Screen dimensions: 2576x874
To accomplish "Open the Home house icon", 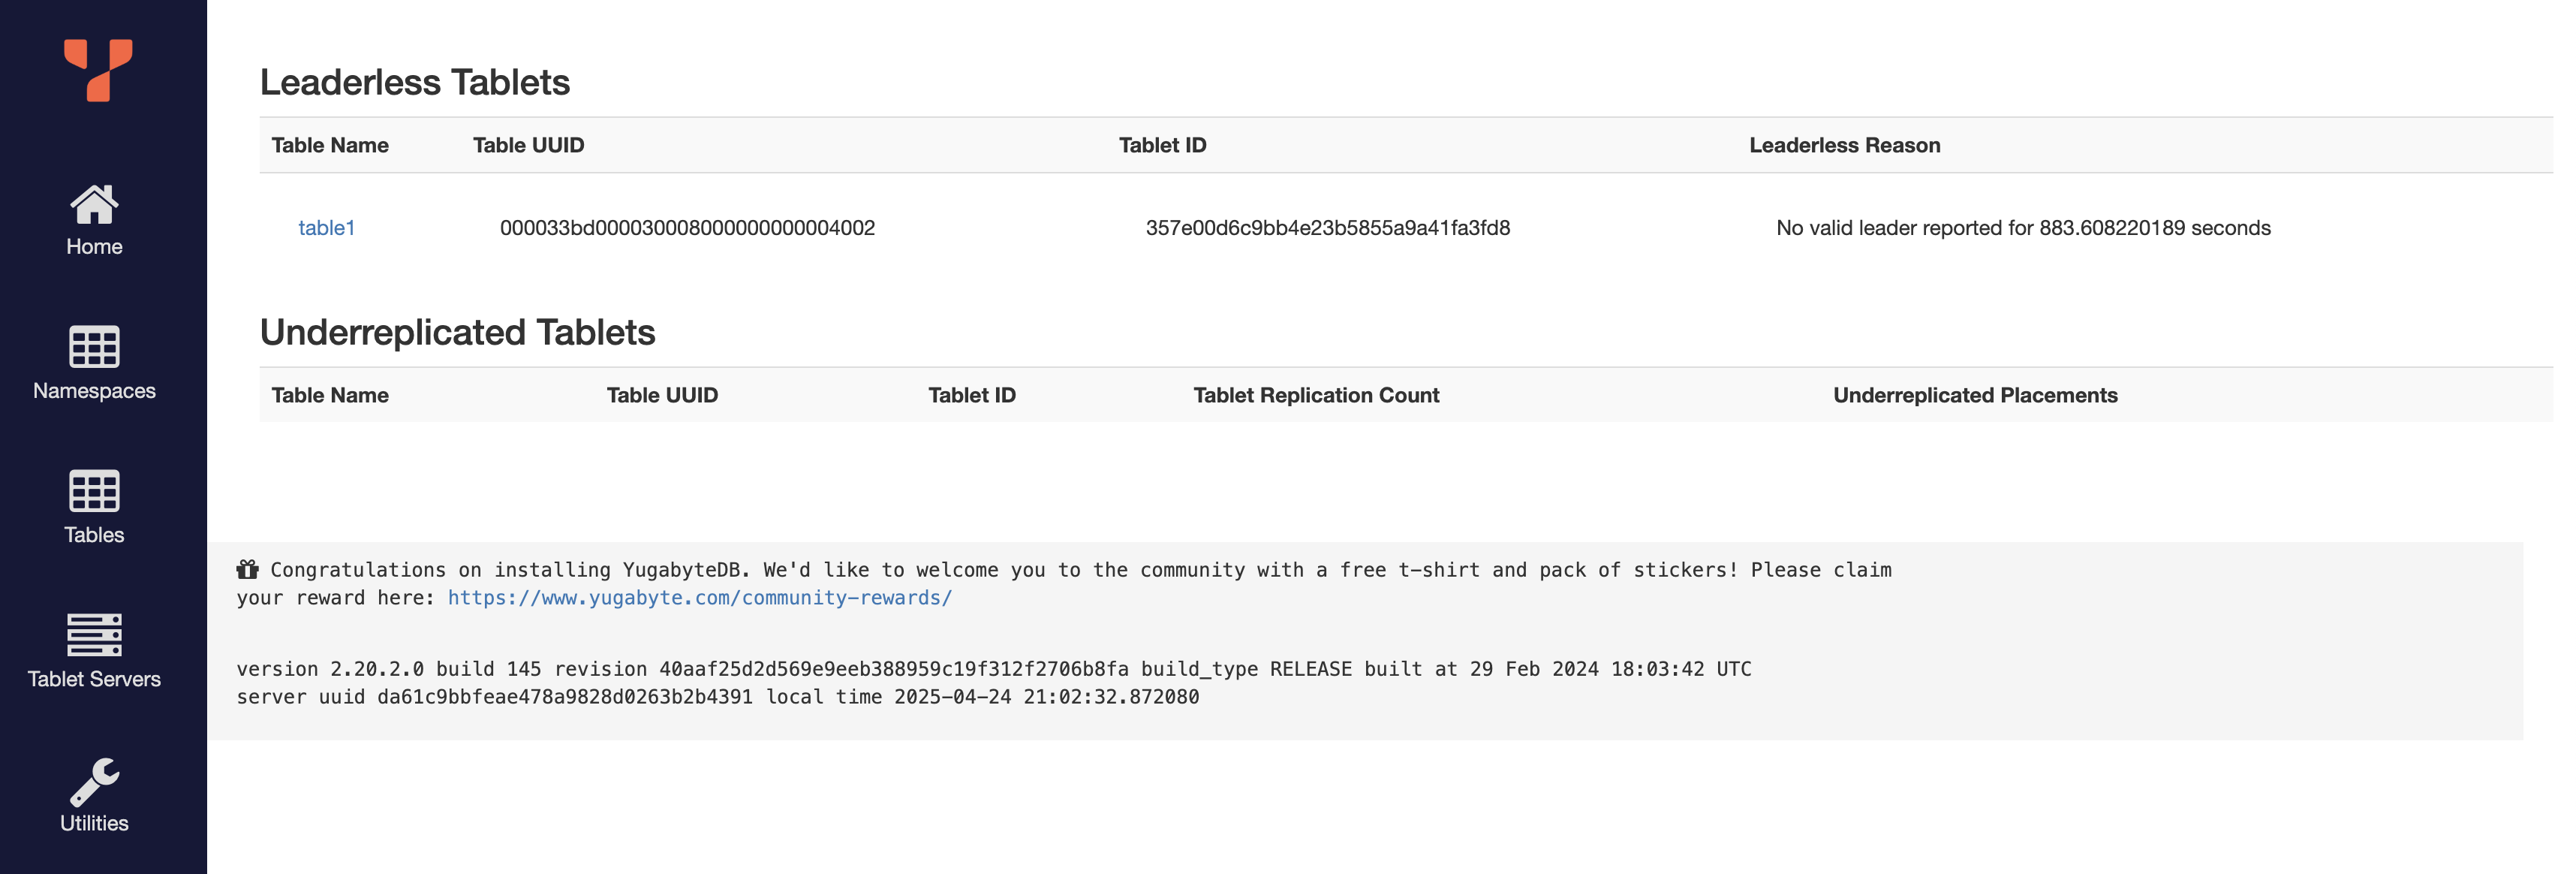I will pos(94,205).
